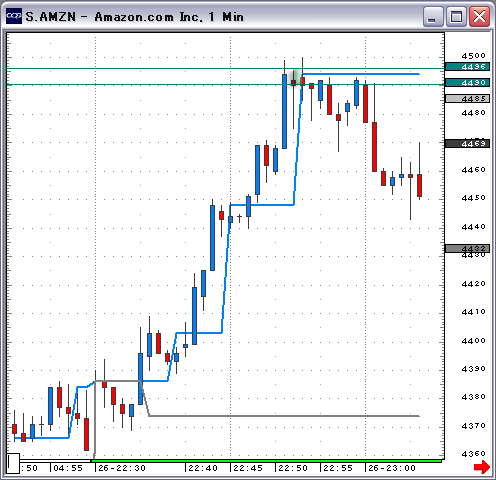Screen dimensions: 496x480
Task: Click the 4496 teal price label
Action: tap(467, 67)
